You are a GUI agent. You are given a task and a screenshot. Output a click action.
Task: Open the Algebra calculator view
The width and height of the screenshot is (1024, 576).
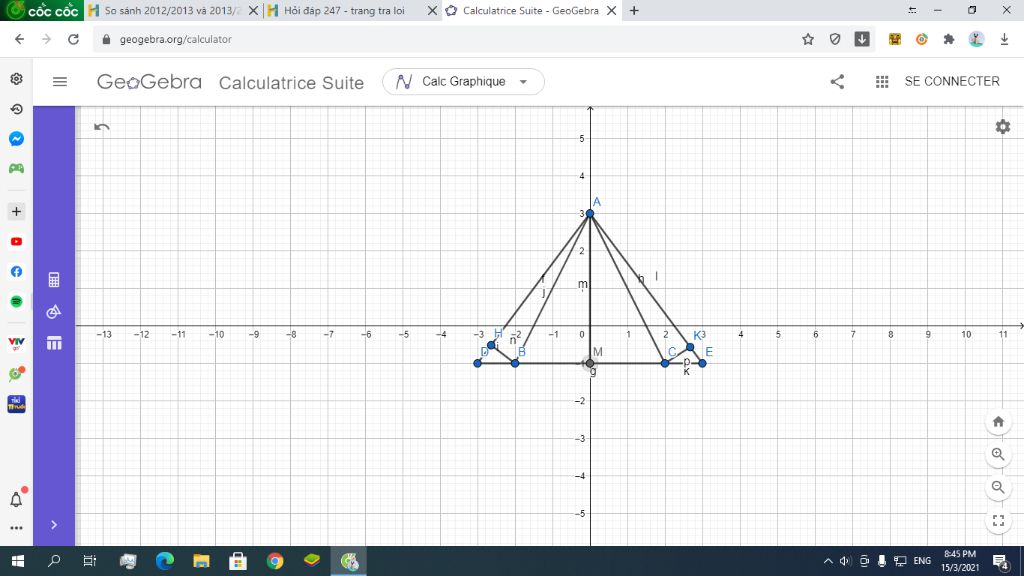pyautogui.click(x=54, y=280)
